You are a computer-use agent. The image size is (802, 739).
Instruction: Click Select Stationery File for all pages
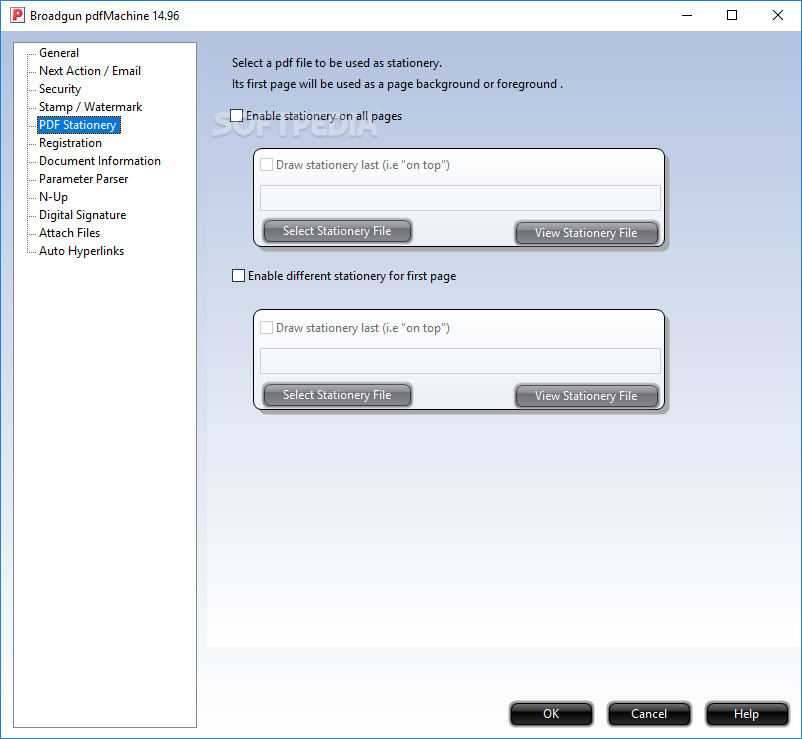click(337, 231)
